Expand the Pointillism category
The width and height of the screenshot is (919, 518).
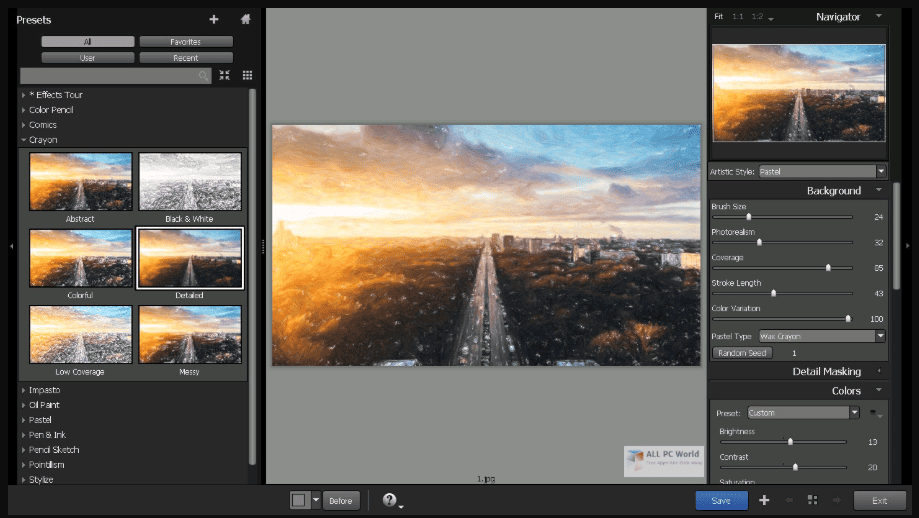tap(23, 465)
